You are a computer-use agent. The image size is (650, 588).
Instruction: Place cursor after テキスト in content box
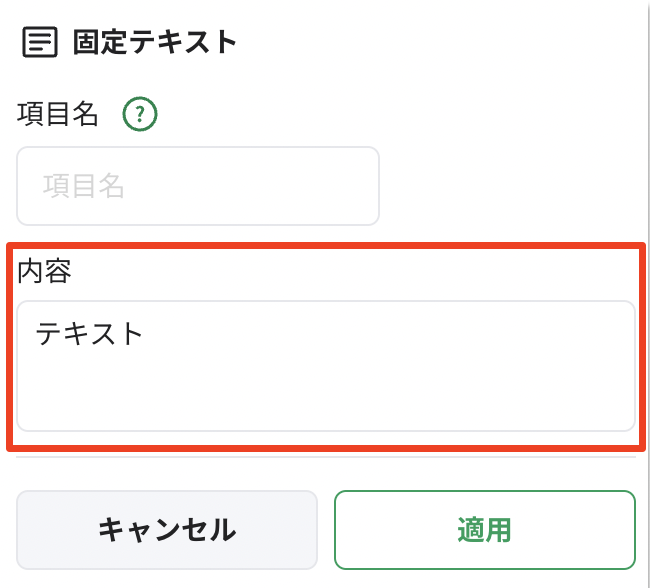(150, 333)
